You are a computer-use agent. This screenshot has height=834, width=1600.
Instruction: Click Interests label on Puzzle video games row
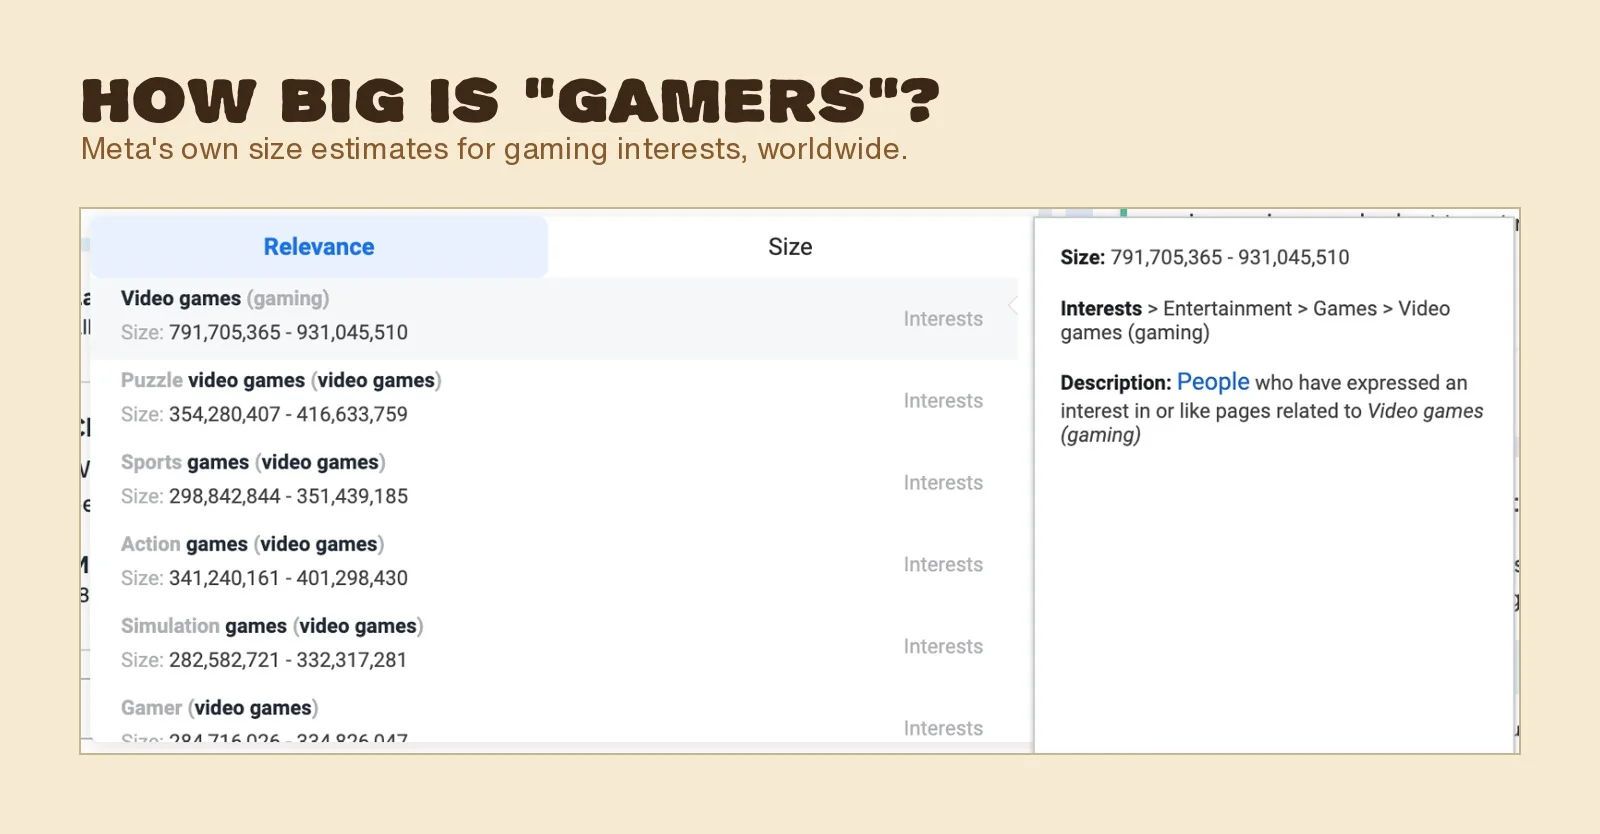[943, 401]
